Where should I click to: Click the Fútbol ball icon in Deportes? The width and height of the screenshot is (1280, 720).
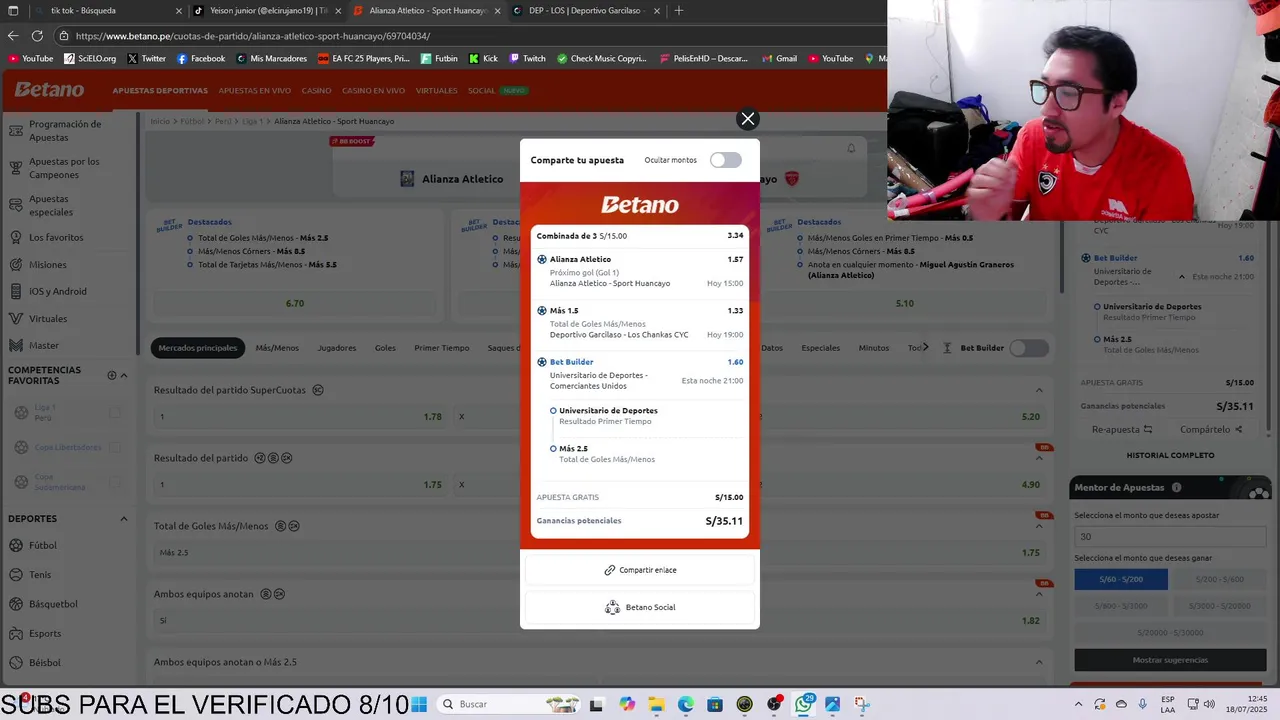click(16, 546)
